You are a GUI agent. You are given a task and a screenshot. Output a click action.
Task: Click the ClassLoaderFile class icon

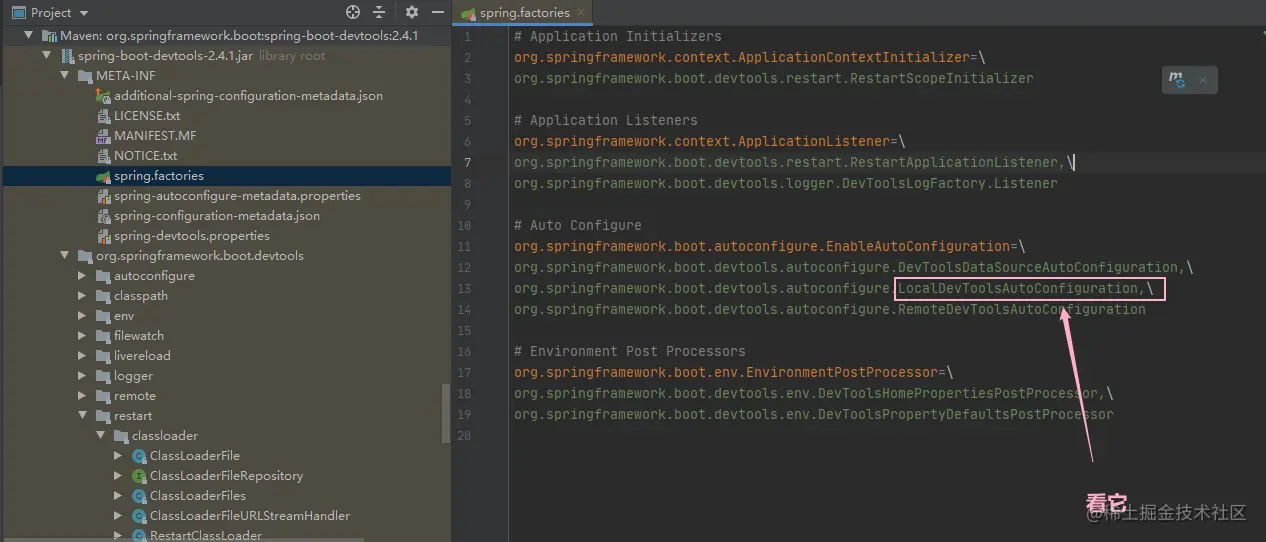click(139, 456)
